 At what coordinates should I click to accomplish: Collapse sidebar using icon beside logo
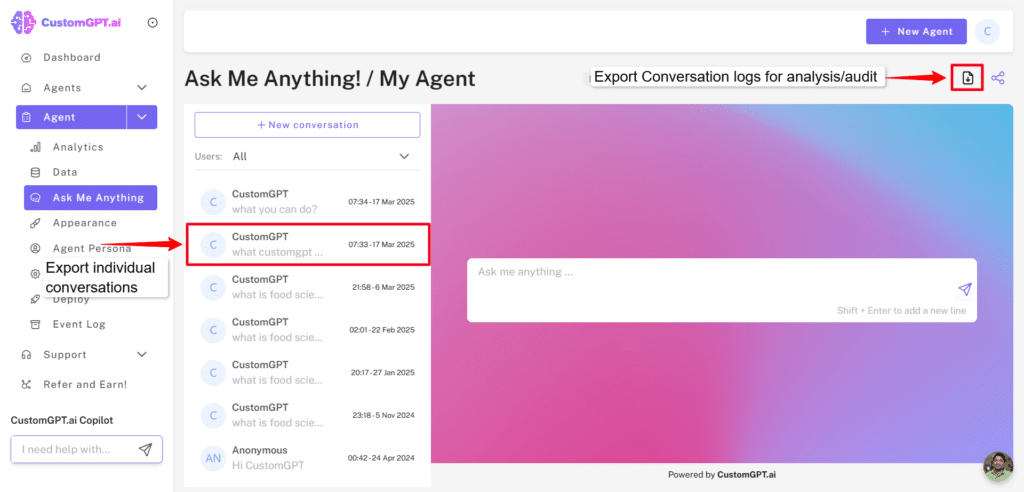[x=152, y=22]
